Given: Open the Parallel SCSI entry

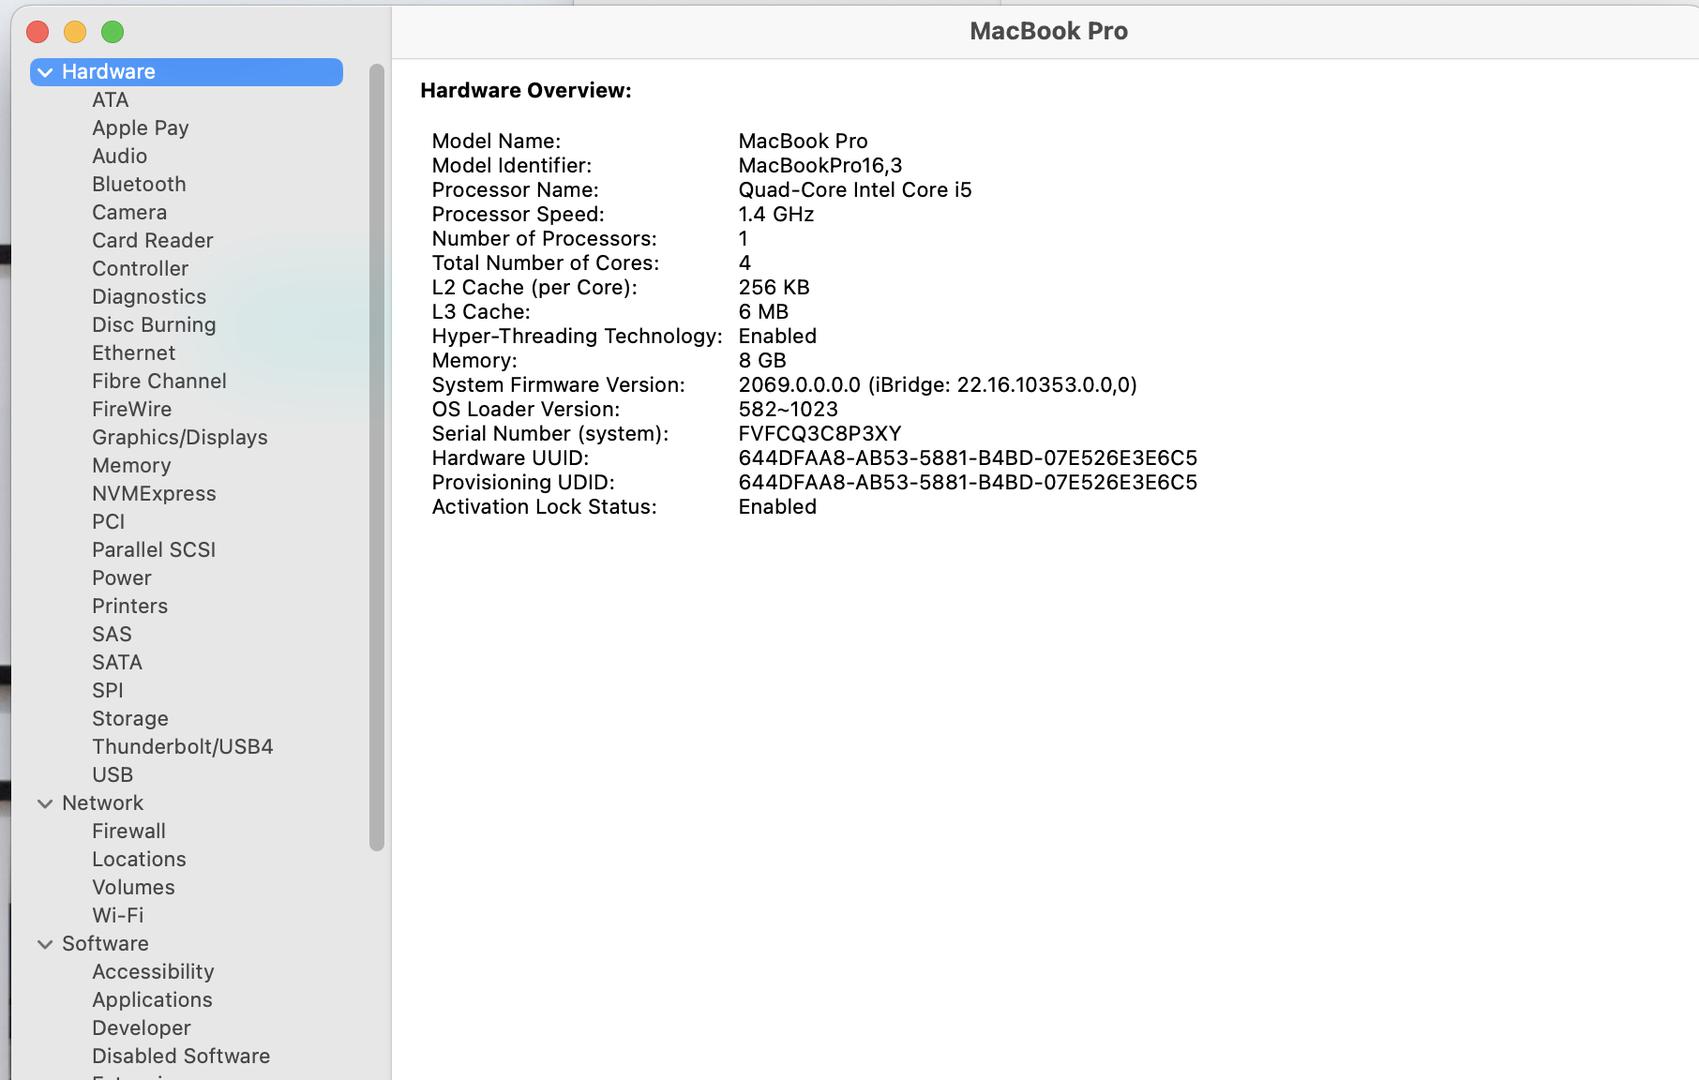Looking at the screenshot, I should coord(154,550).
